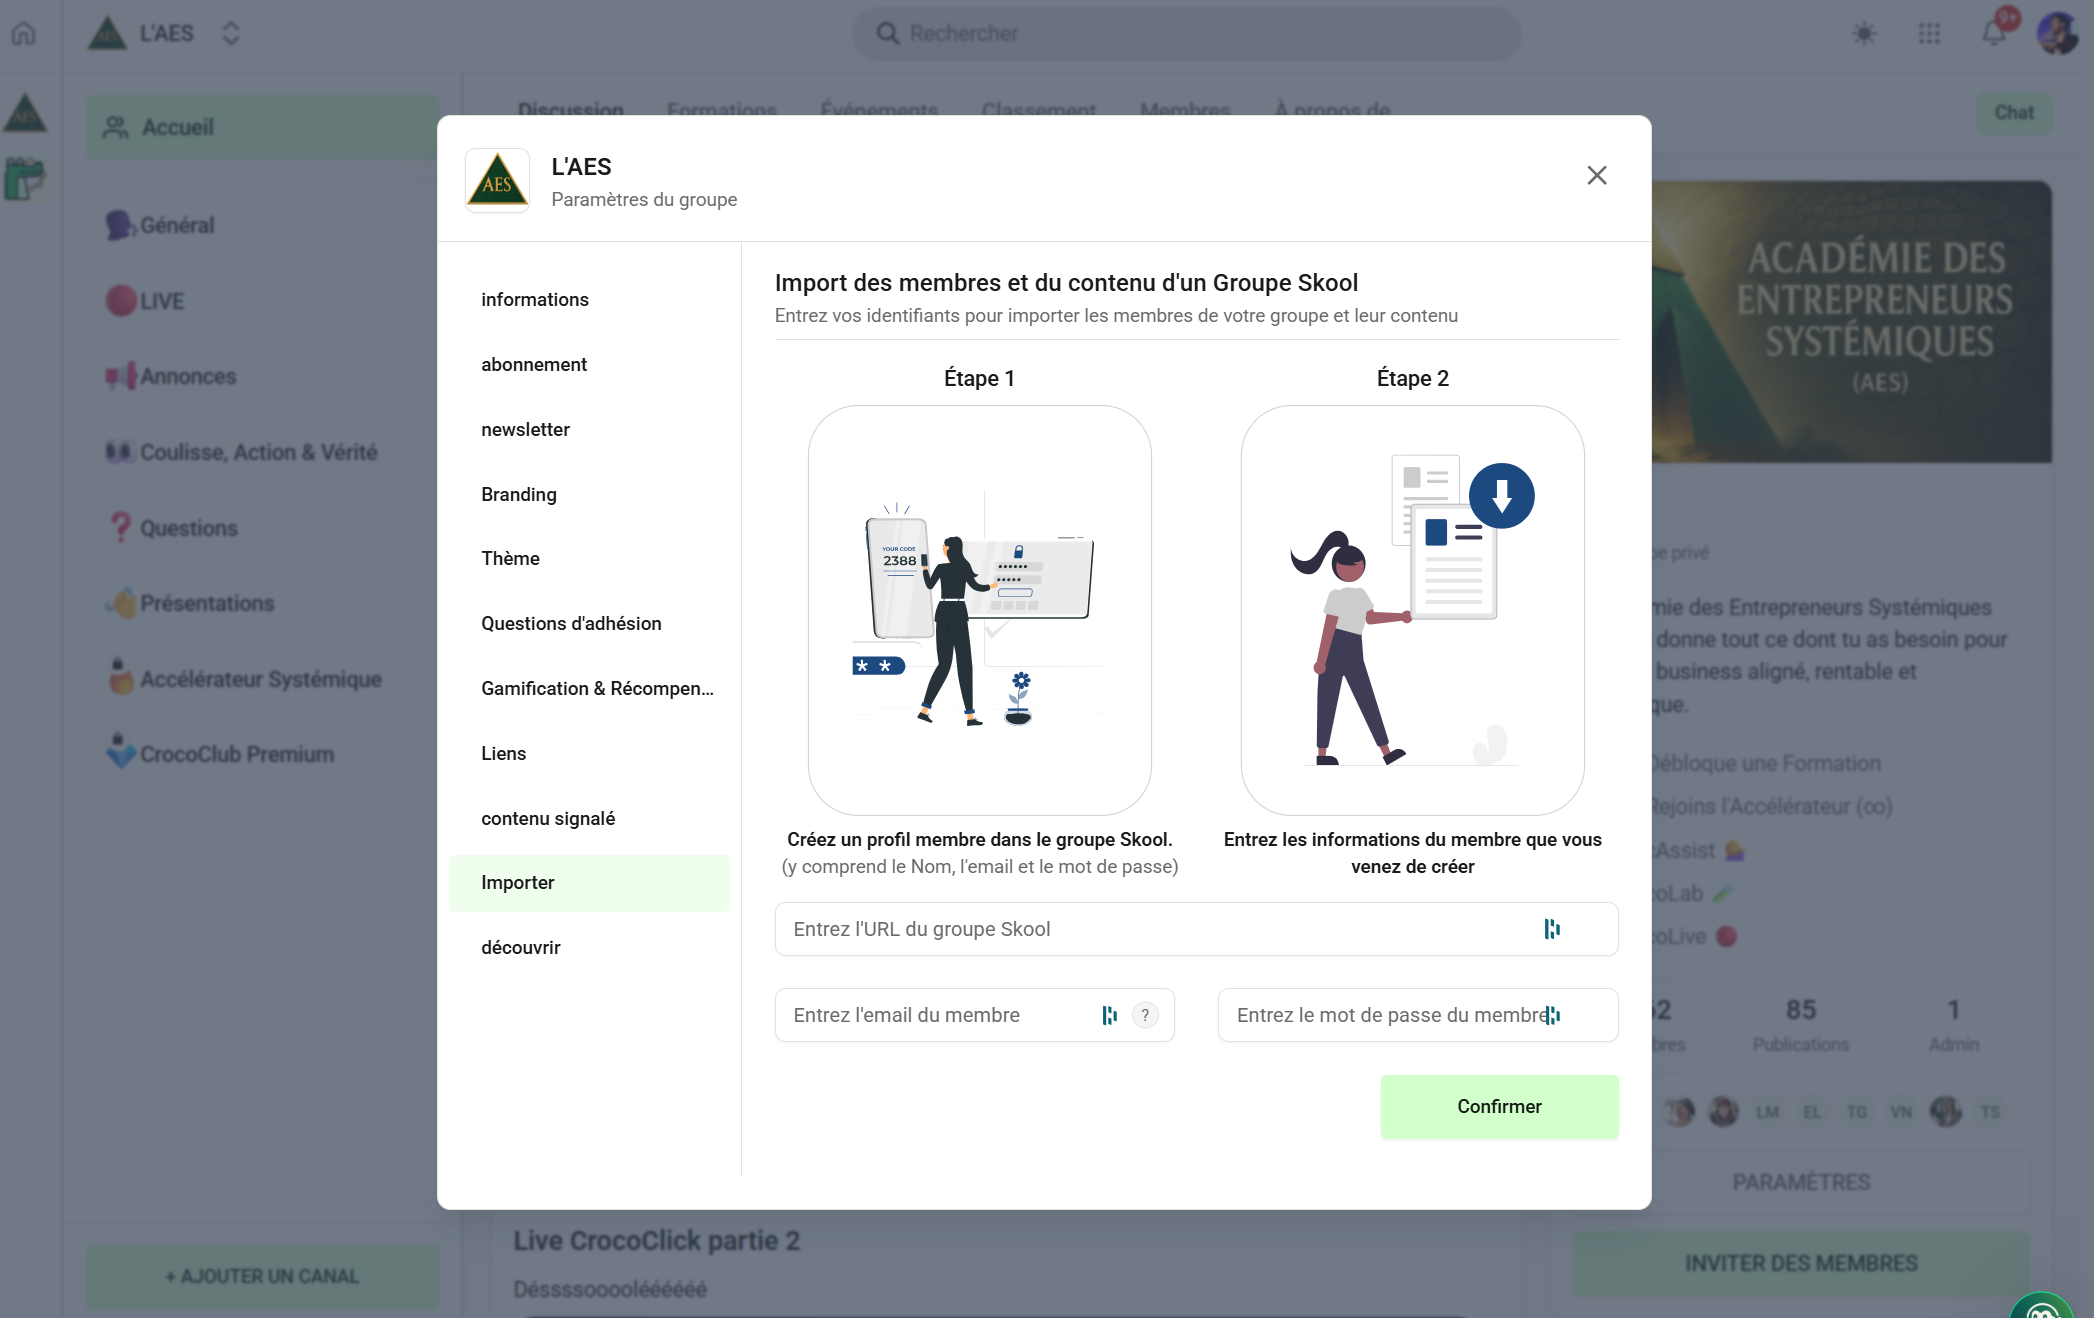
Task: Open notifications bell
Action: pos(1994,34)
